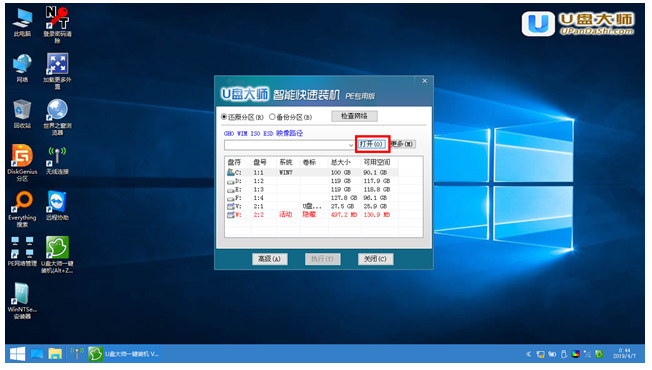The image size is (652, 370).
Task: Open the PE网络管理 shortcut
Action: [22, 252]
